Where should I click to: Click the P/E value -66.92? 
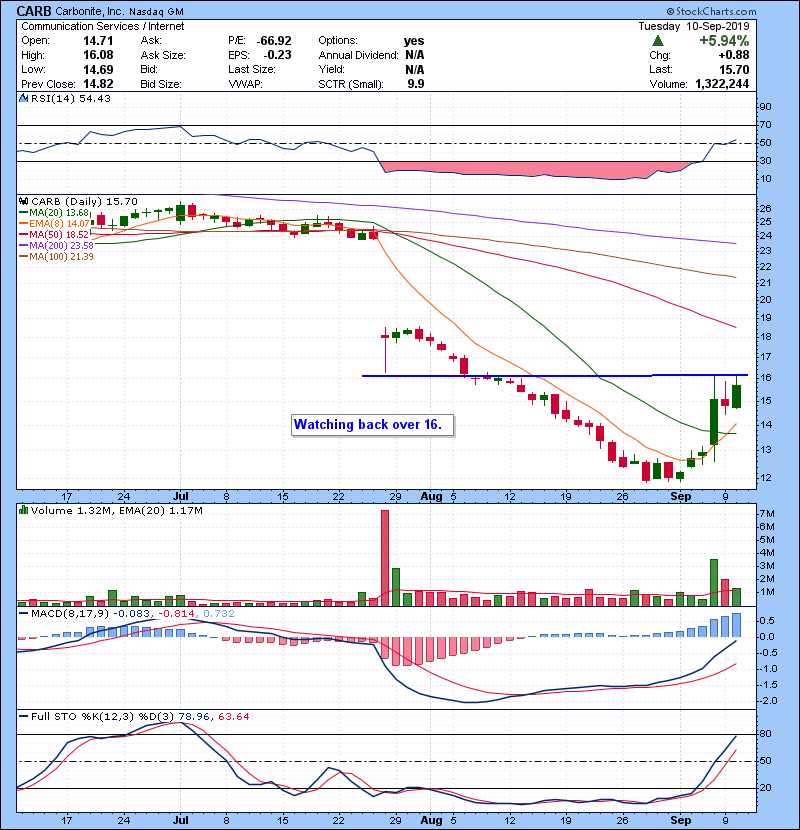coord(274,41)
